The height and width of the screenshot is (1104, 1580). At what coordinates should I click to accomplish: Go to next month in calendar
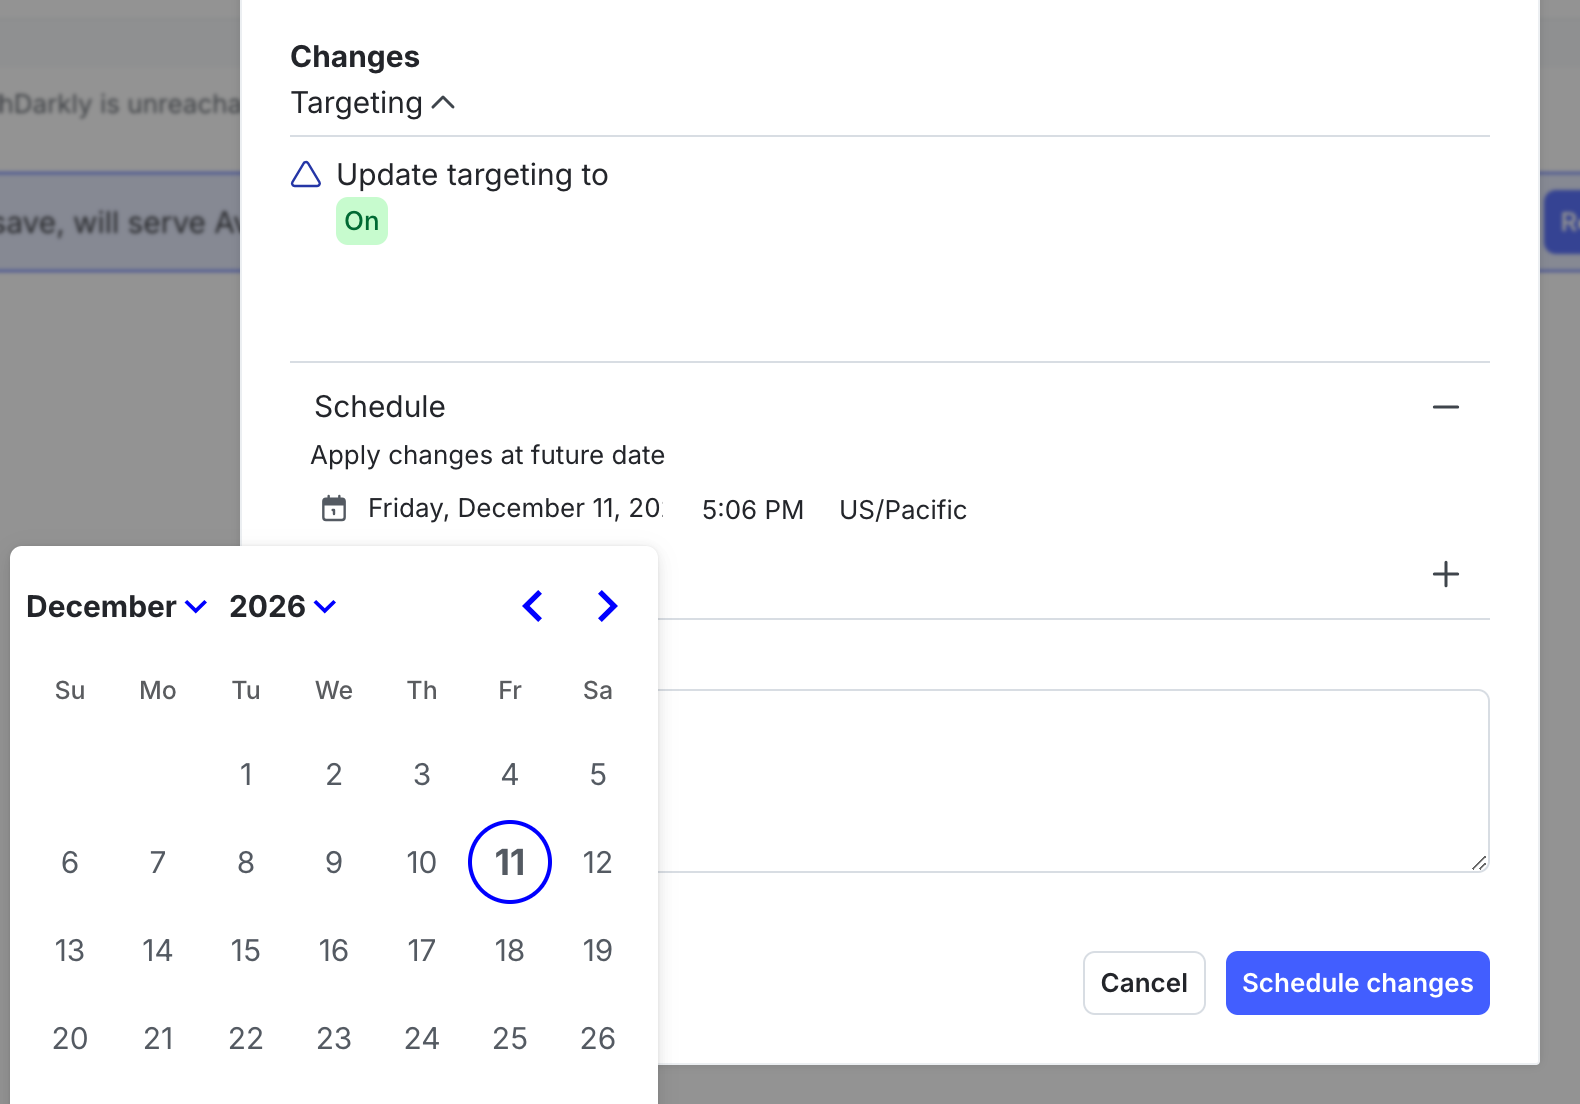pos(607,606)
